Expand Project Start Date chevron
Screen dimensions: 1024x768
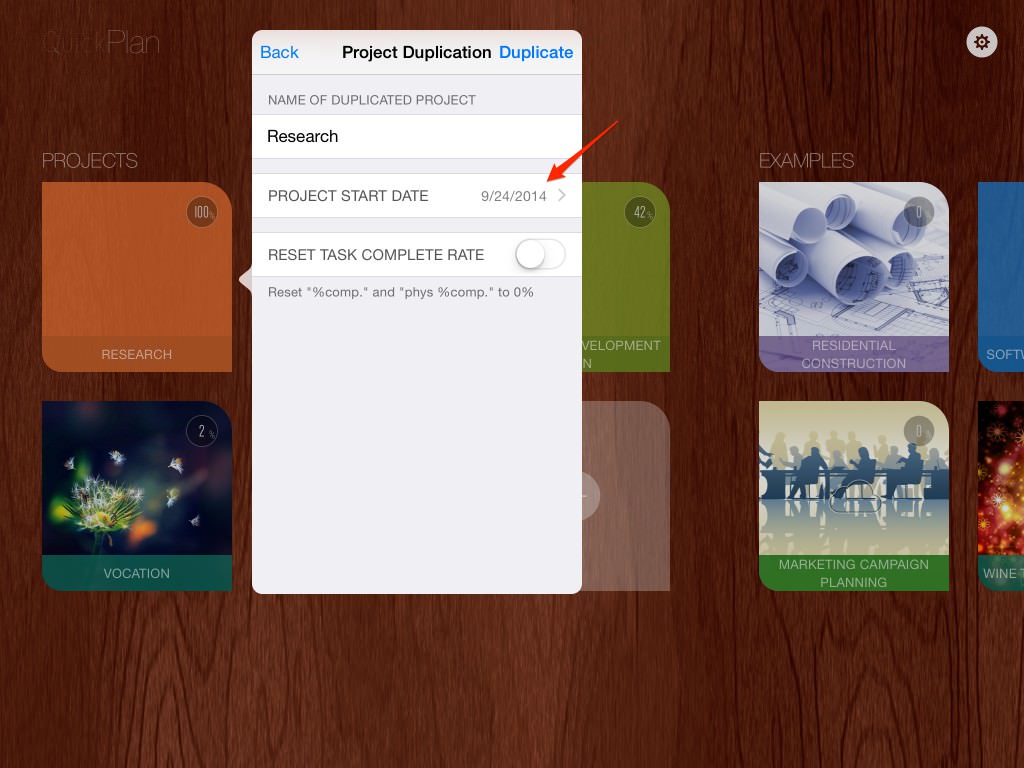pyautogui.click(x=562, y=196)
